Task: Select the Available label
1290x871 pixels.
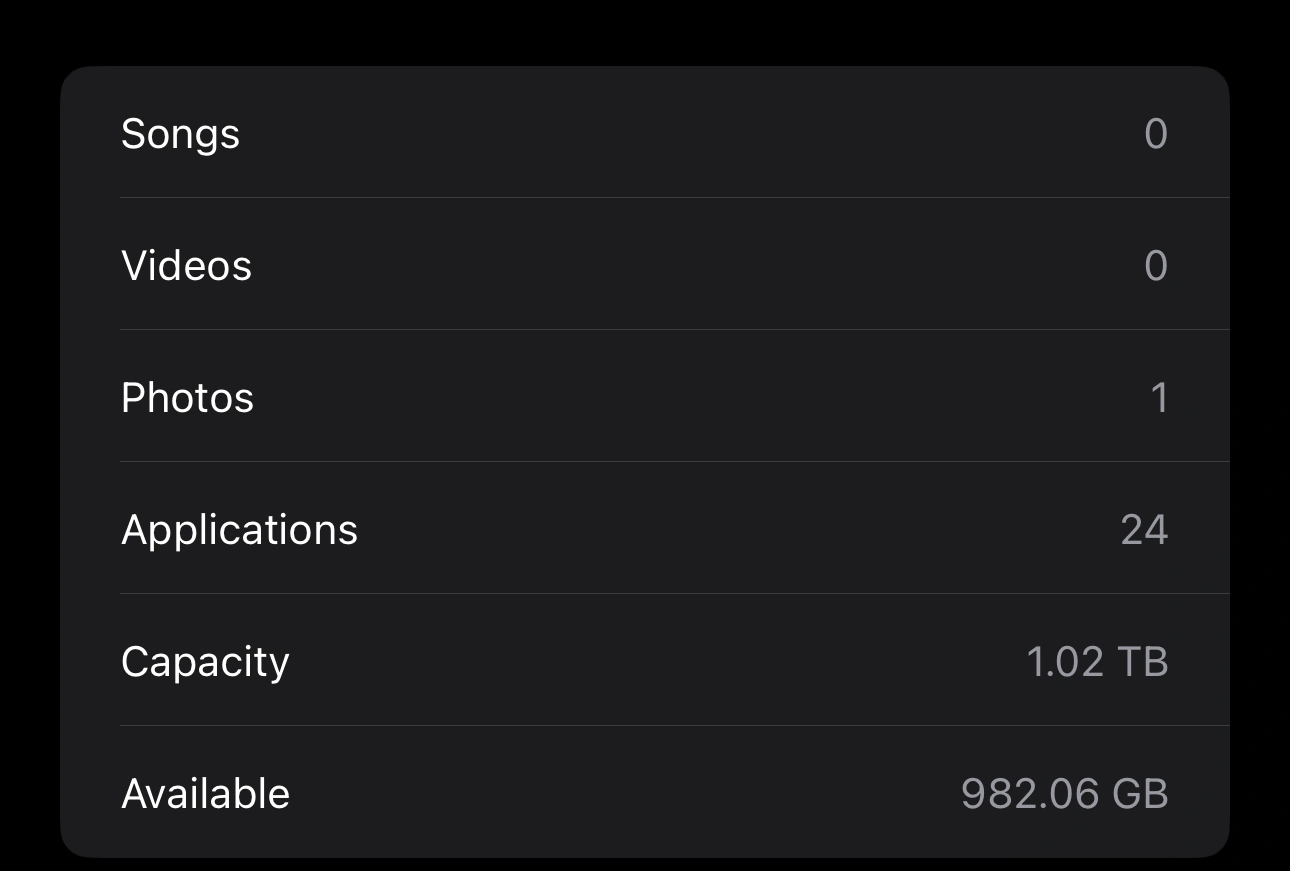Action: coord(205,794)
